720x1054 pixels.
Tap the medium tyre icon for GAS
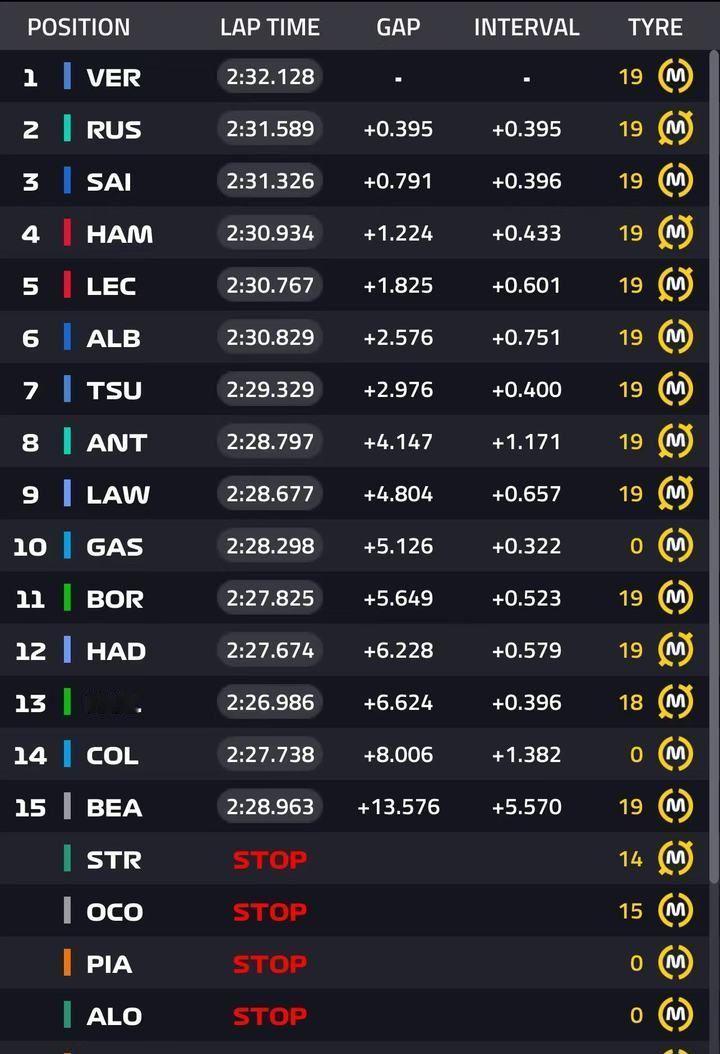(676, 546)
